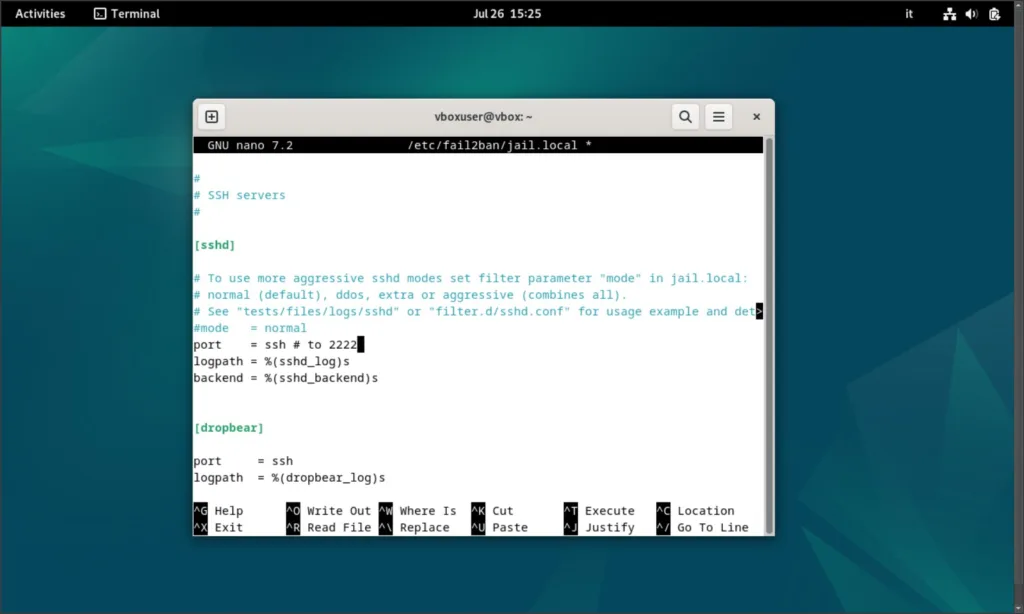Click the 'port = ssh' line under dropbear

tap(243, 461)
